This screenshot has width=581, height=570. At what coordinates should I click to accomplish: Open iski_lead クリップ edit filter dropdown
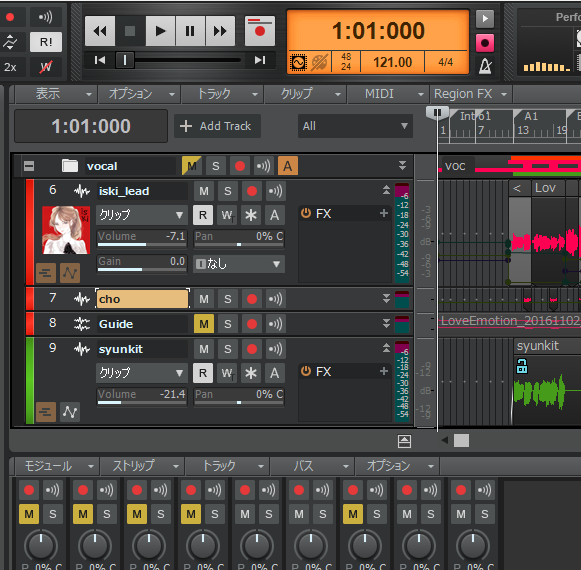tap(142, 215)
